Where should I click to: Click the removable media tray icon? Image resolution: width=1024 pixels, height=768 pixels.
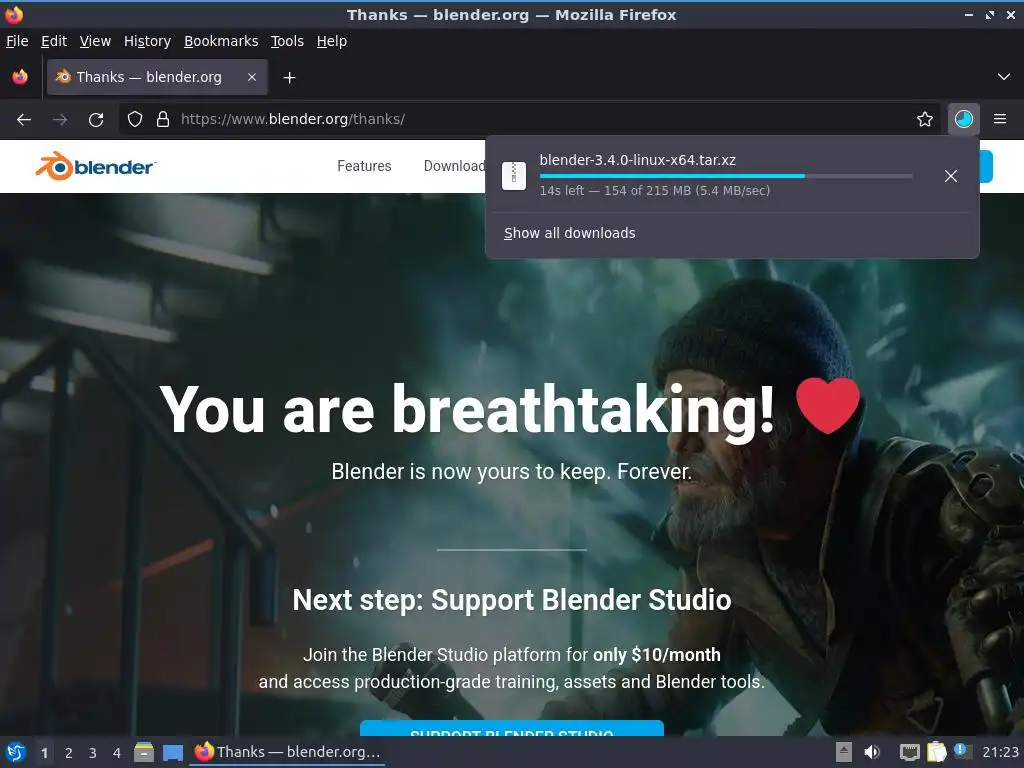click(x=844, y=752)
